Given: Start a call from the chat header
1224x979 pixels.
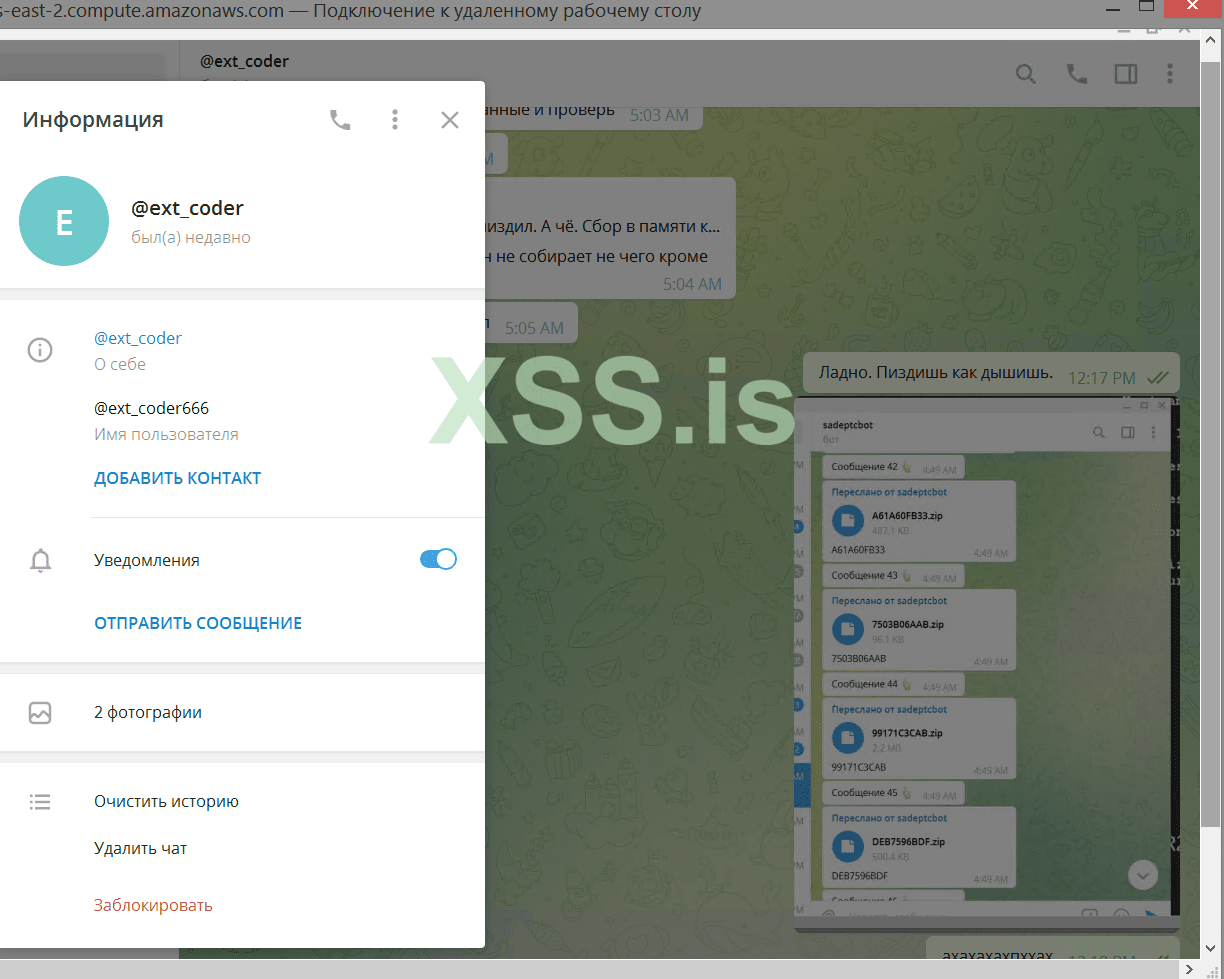Looking at the screenshot, I should pyautogui.click(x=1076, y=74).
